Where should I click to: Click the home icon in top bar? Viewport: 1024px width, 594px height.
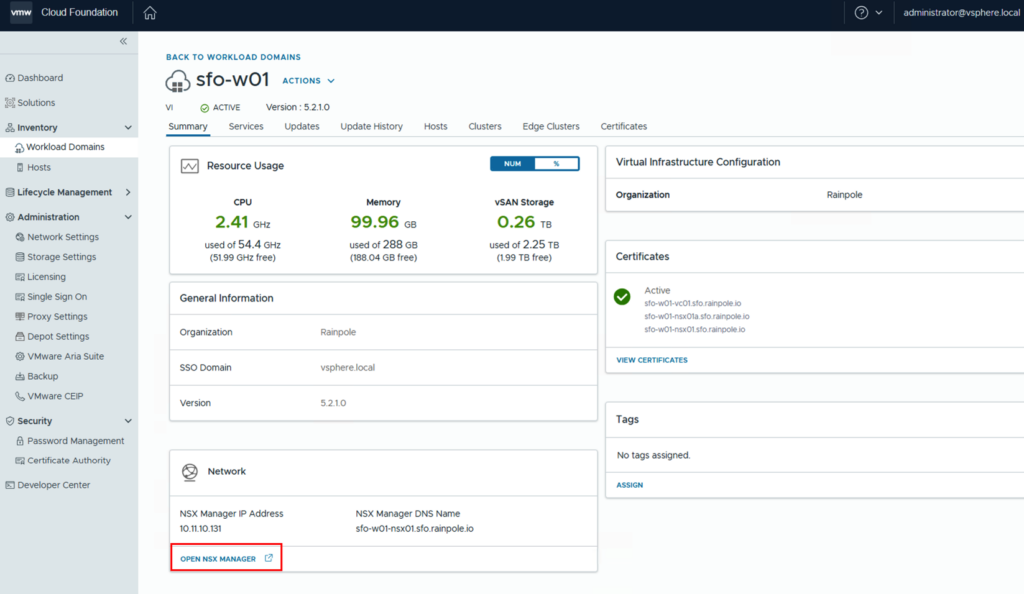click(150, 12)
